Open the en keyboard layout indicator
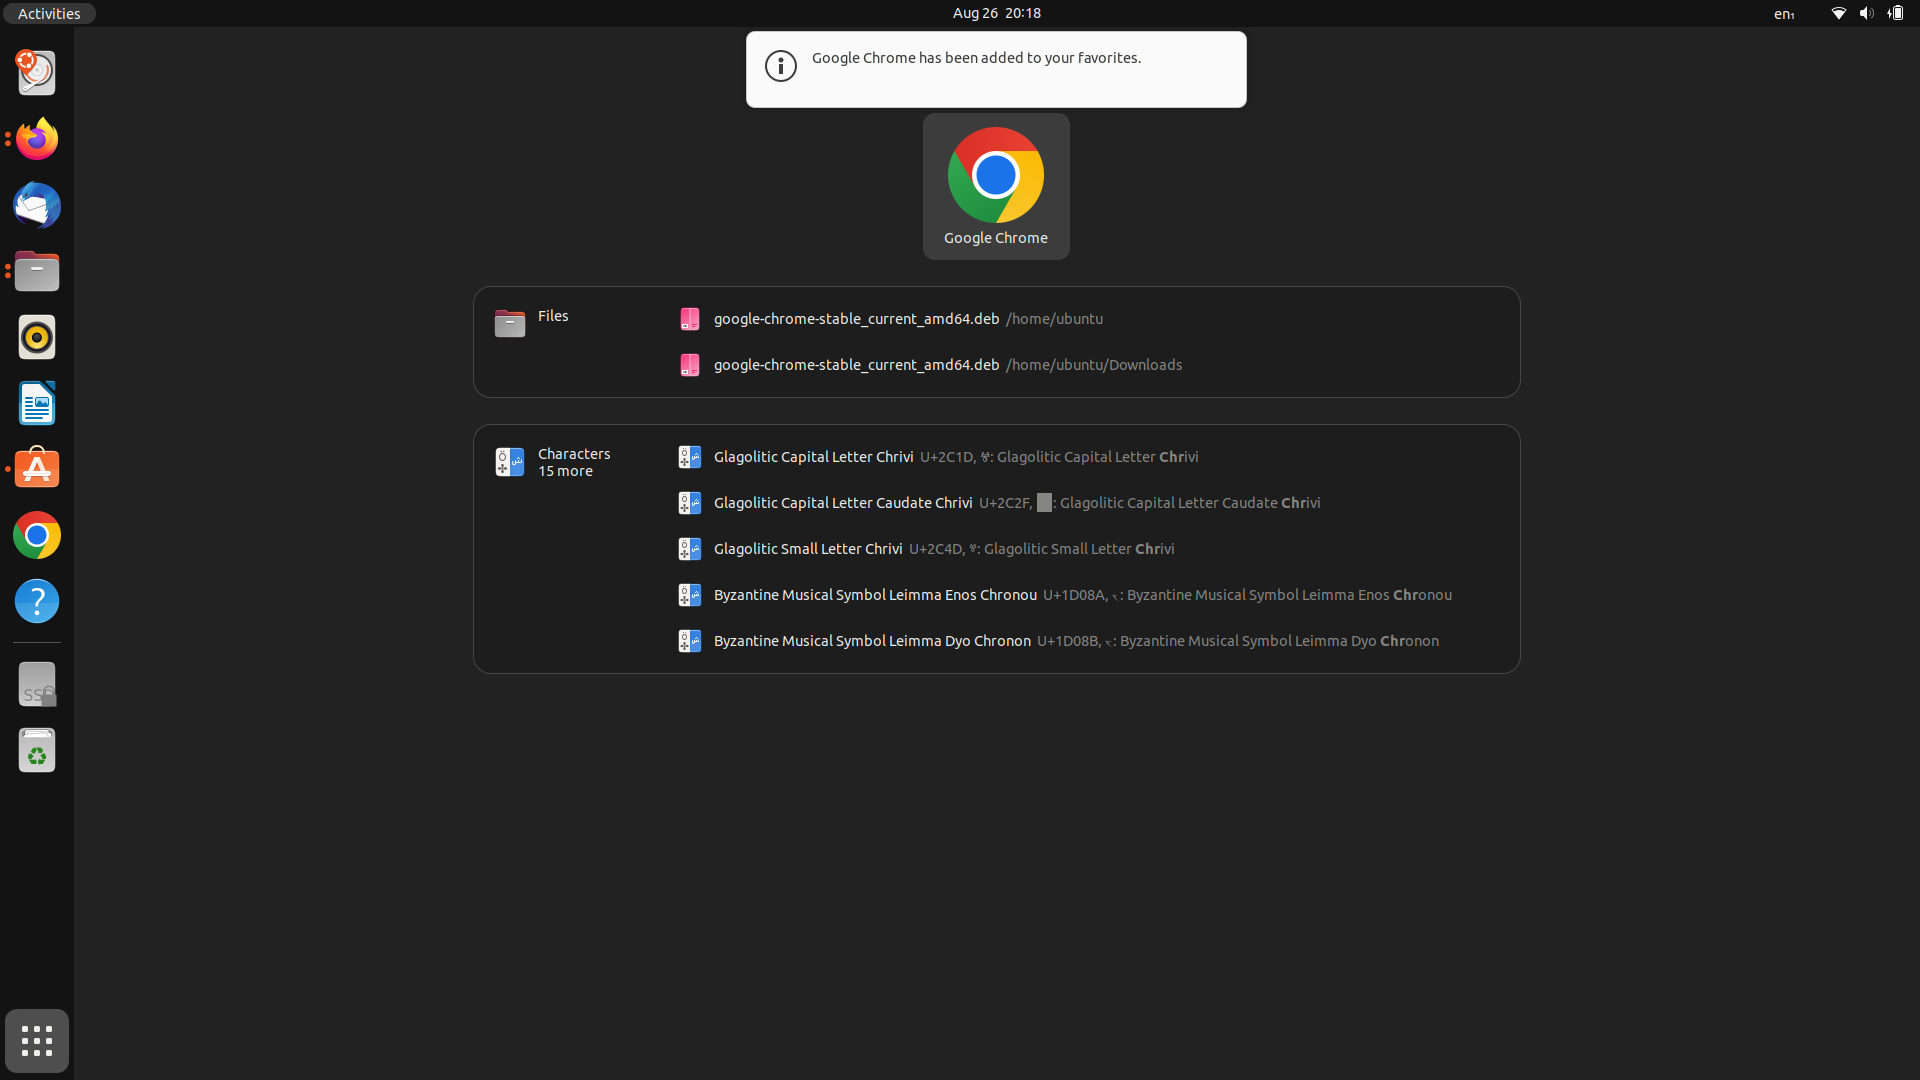The width and height of the screenshot is (1920, 1080). [x=1784, y=14]
